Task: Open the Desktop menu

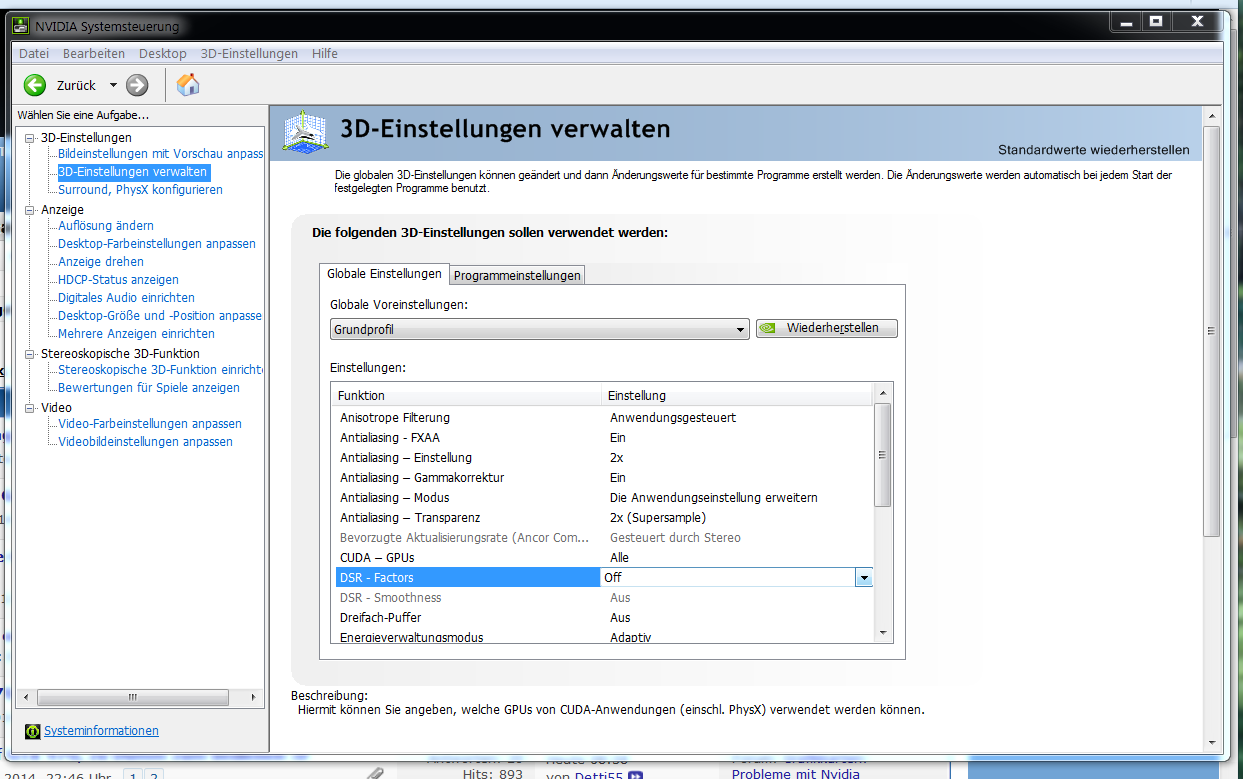Action: (x=163, y=54)
